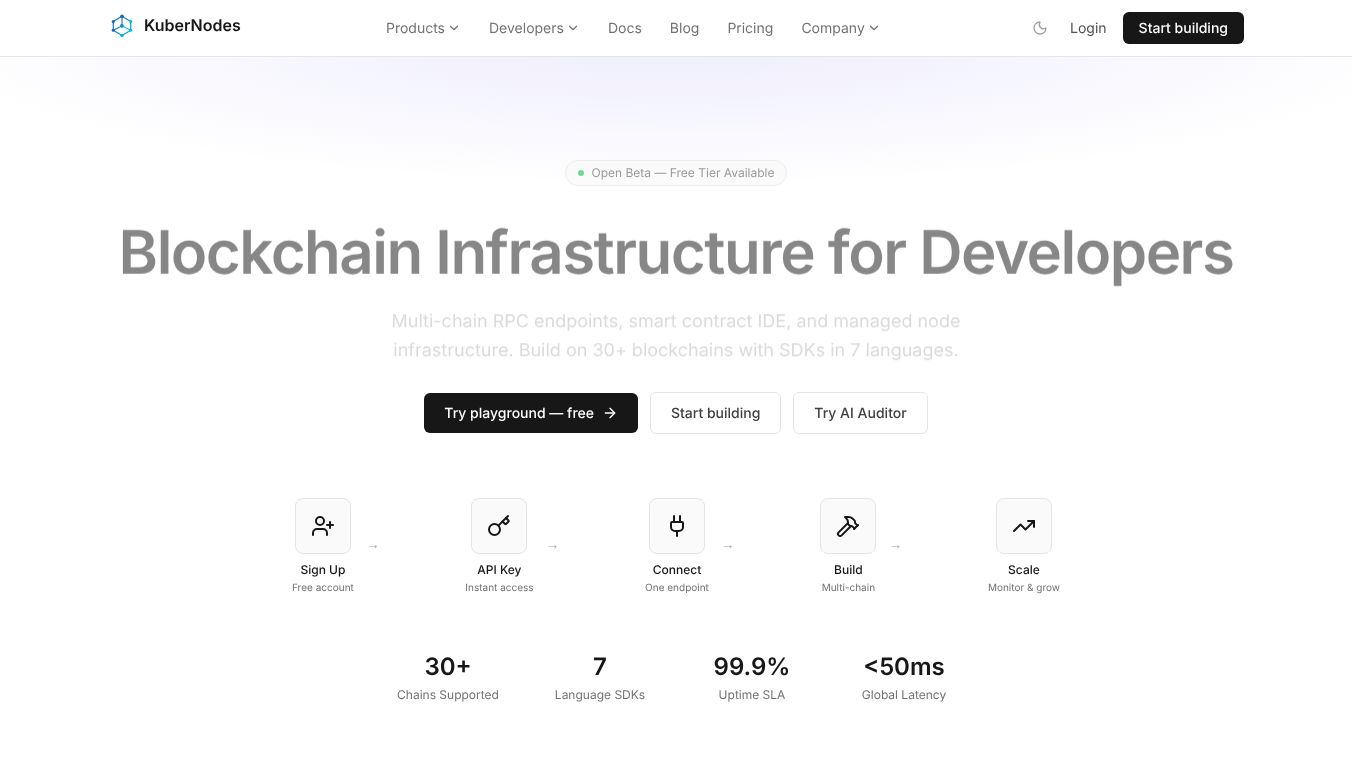Click the Login link

coord(1088,28)
